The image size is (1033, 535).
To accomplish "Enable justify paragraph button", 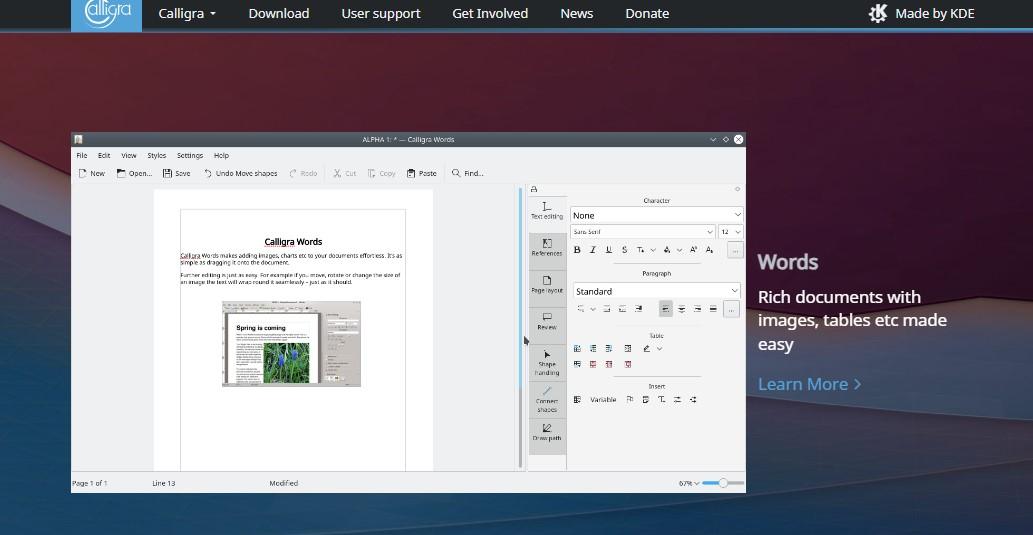I will click(713, 309).
